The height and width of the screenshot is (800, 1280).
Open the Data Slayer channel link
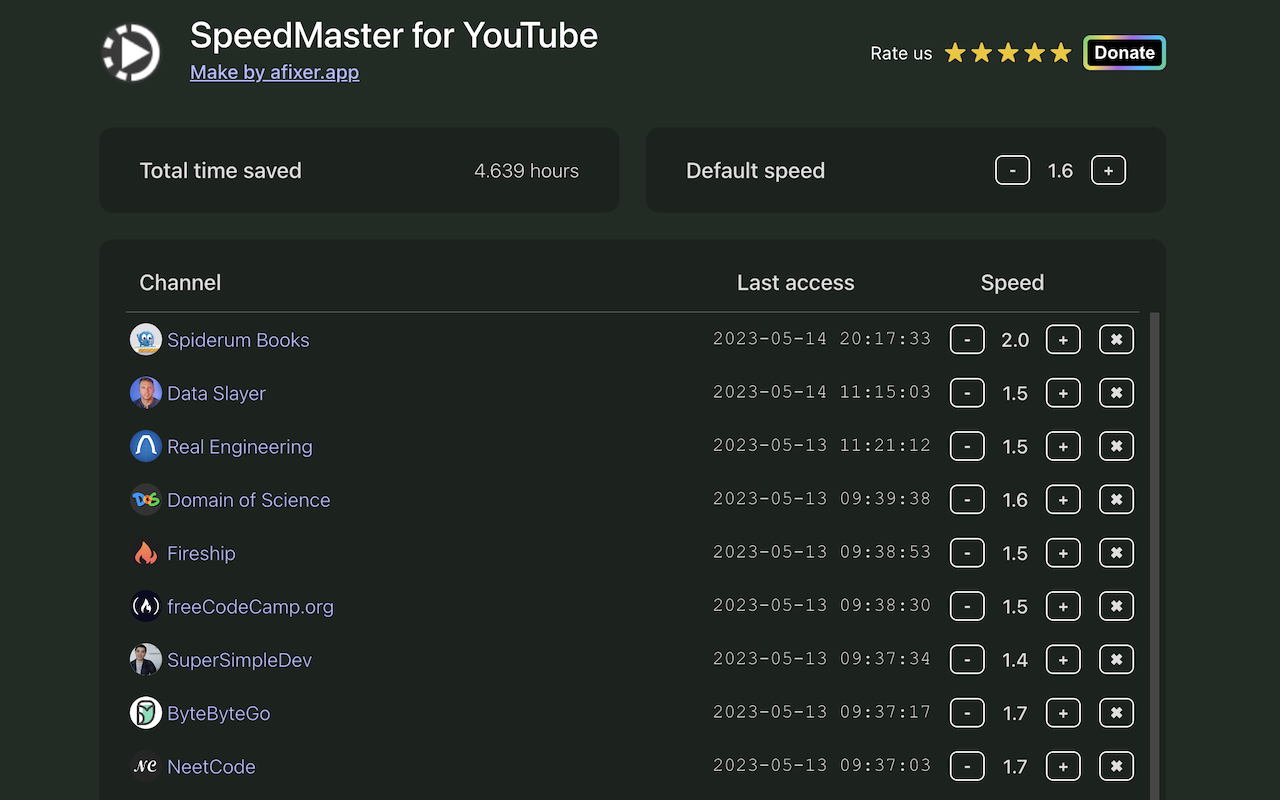216,393
